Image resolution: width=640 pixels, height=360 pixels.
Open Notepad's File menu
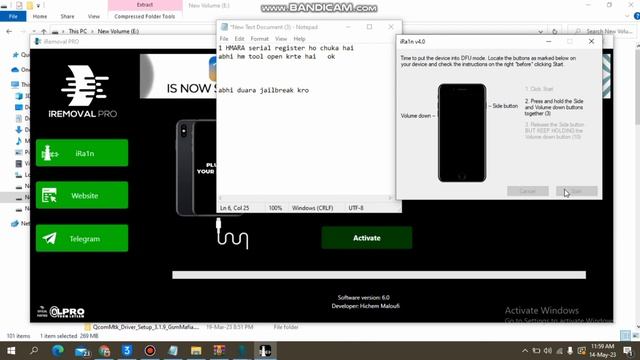tap(224, 39)
